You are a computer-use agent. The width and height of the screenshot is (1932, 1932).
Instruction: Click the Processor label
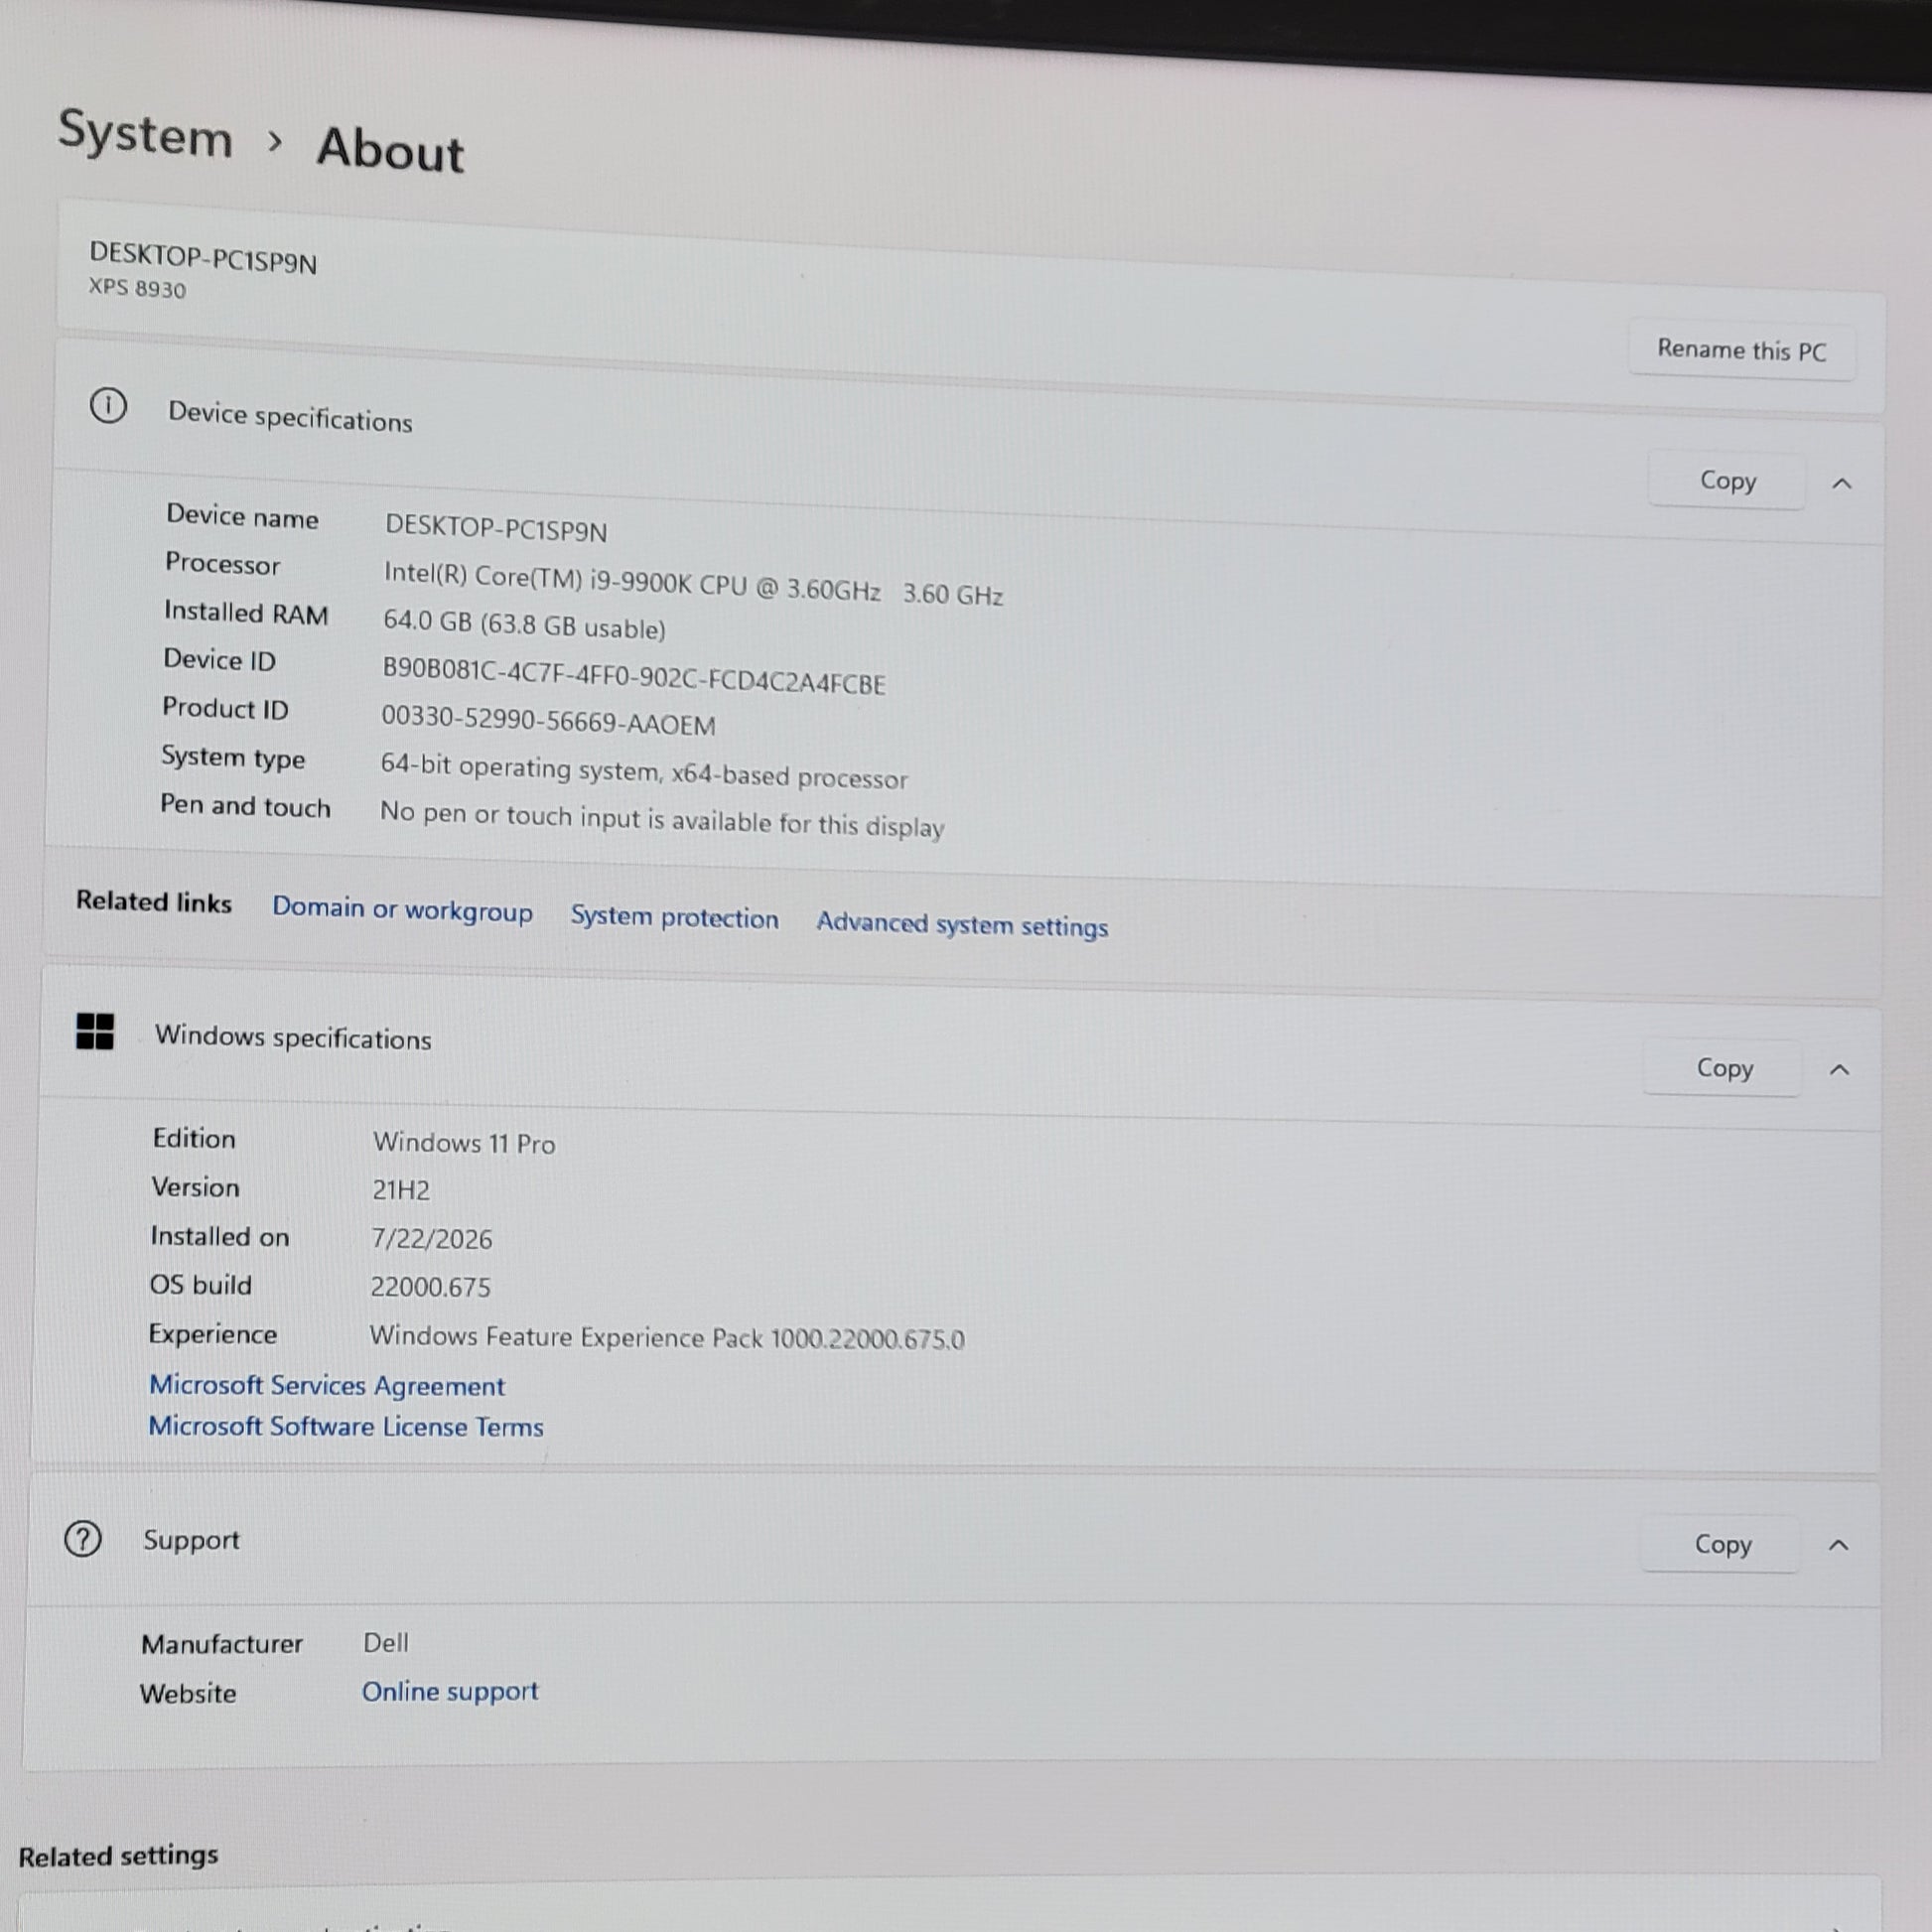(x=223, y=564)
